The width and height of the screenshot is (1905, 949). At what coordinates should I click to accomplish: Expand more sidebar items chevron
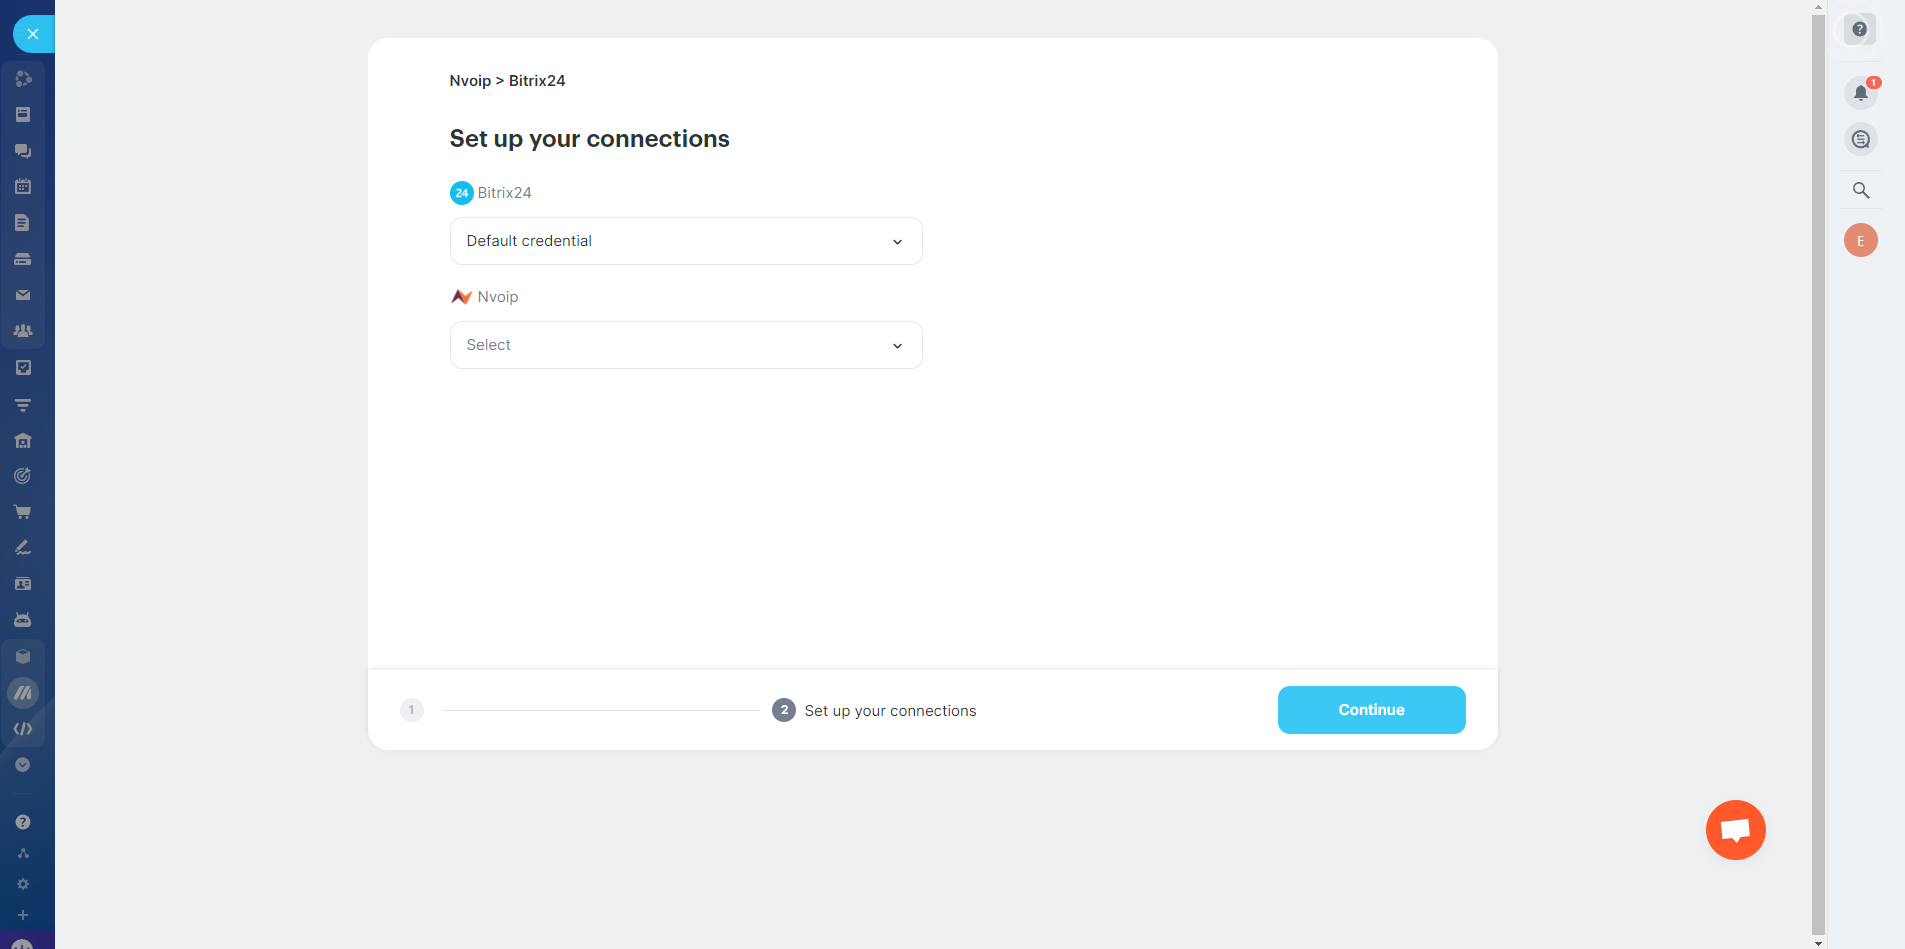23,765
